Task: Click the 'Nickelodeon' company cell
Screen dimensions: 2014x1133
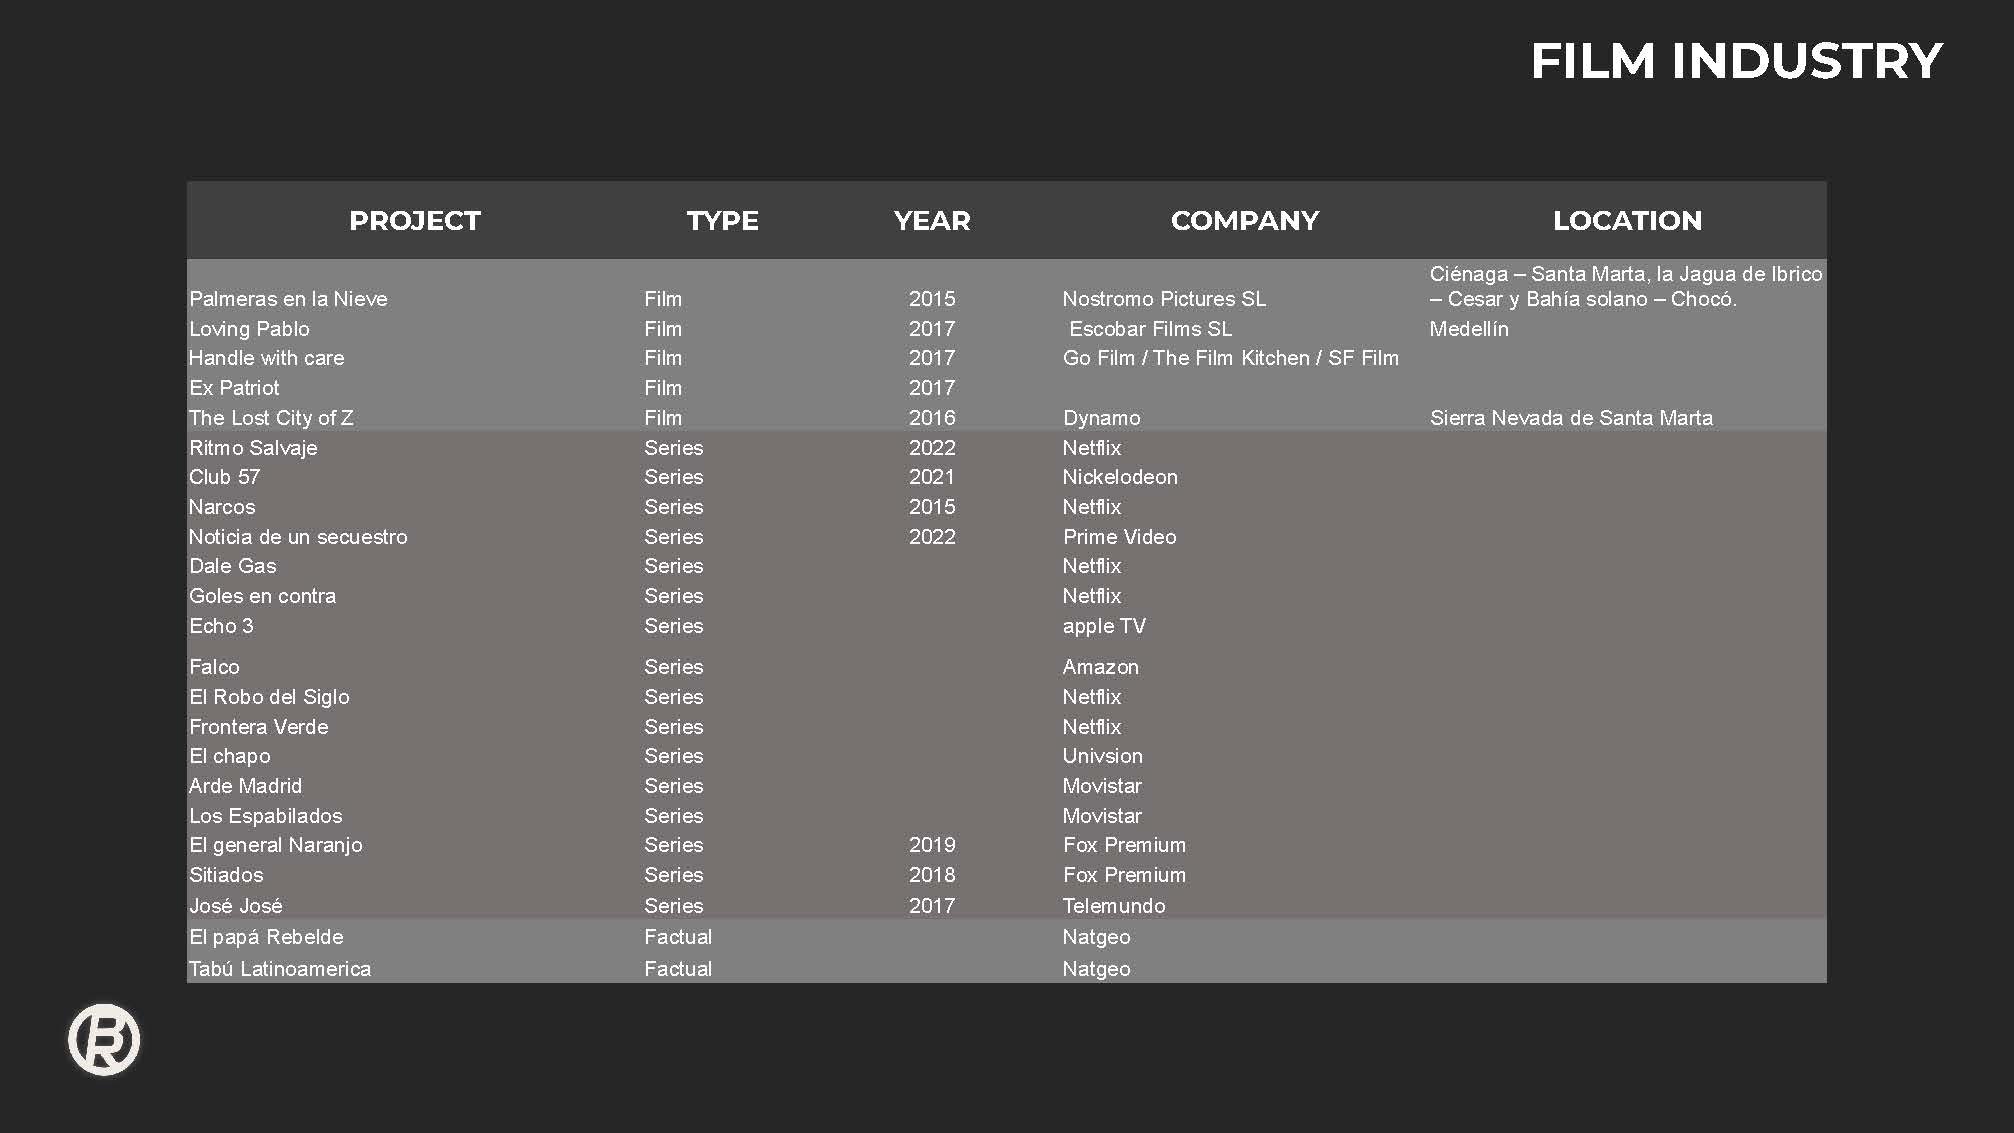Action: [x=1120, y=477]
